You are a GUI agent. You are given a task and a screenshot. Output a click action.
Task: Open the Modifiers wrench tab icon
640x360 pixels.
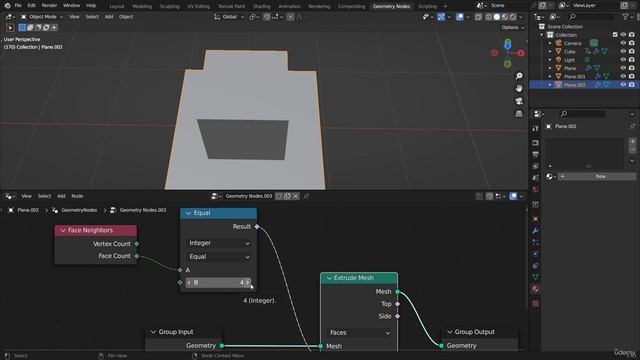pos(536,231)
